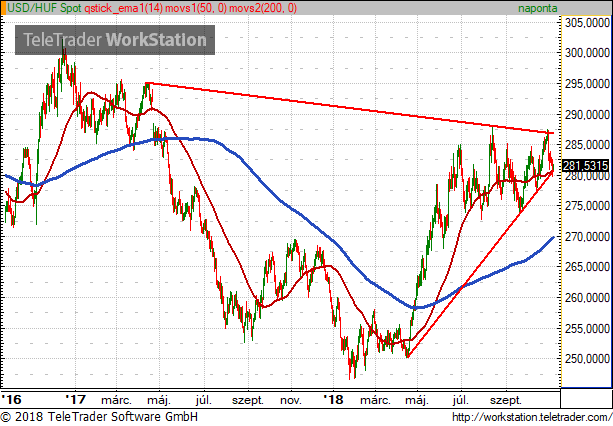Click the 255,0000 price axis label
This screenshot has width=613, height=426.
(x=587, y=328)
